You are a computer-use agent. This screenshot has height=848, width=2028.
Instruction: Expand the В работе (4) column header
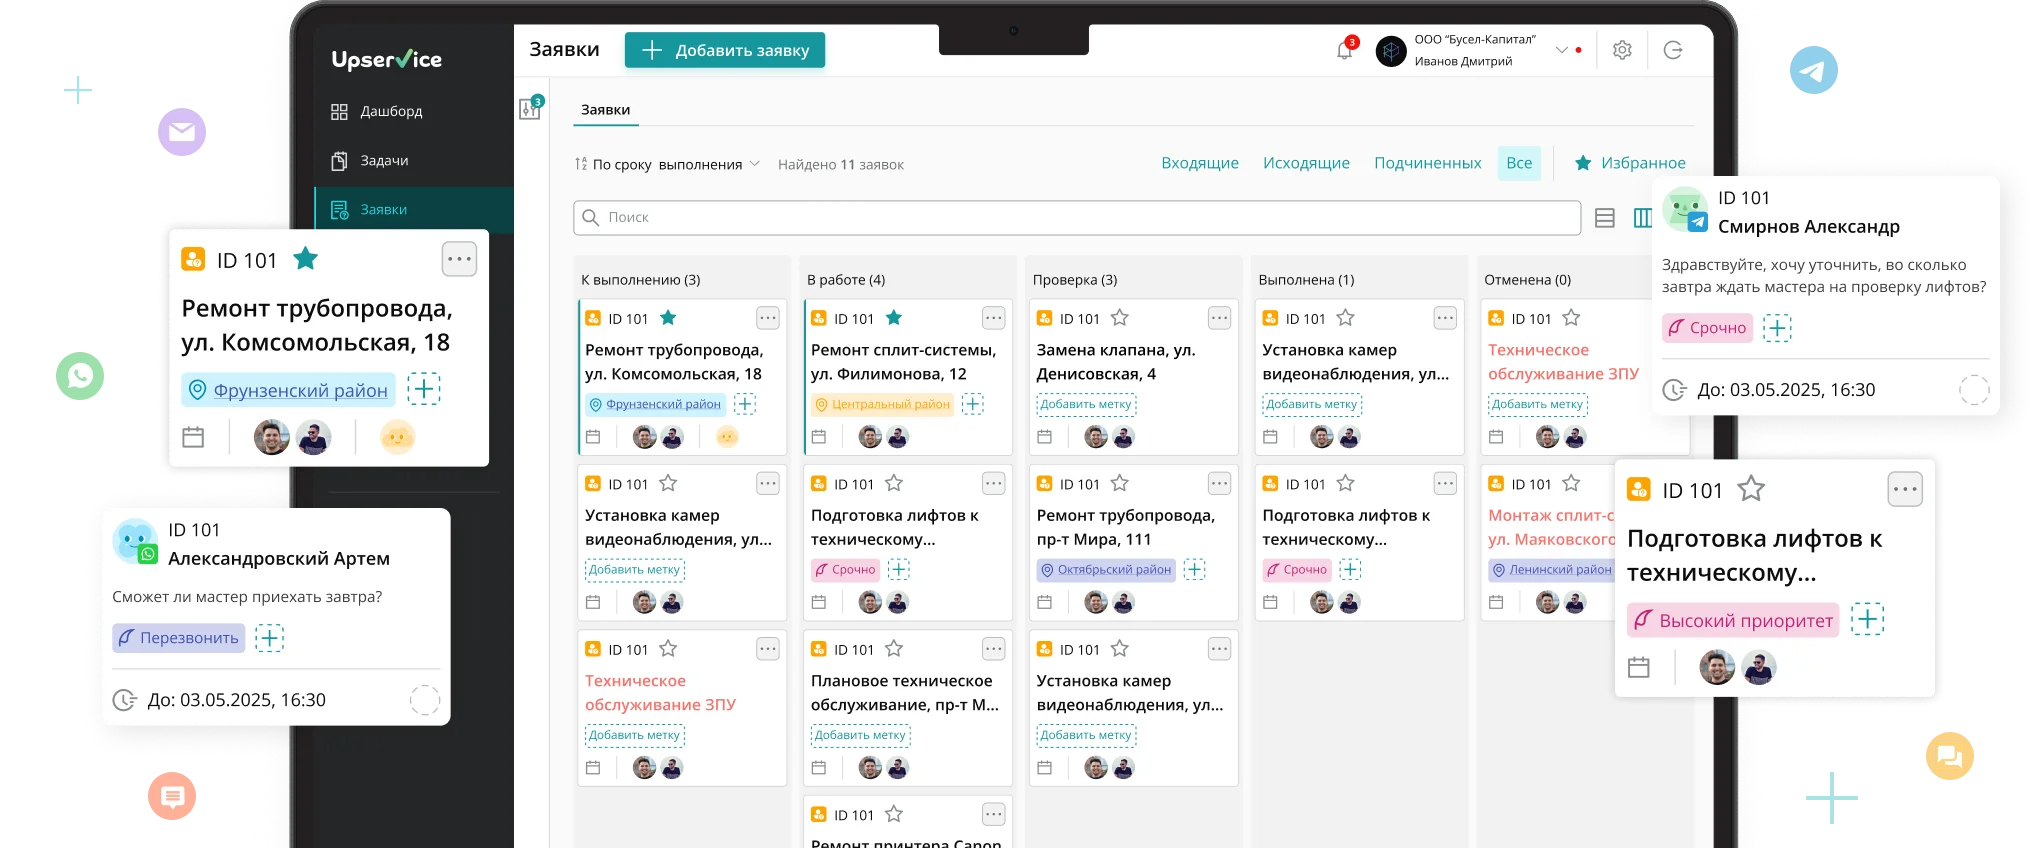click(846, 280)
